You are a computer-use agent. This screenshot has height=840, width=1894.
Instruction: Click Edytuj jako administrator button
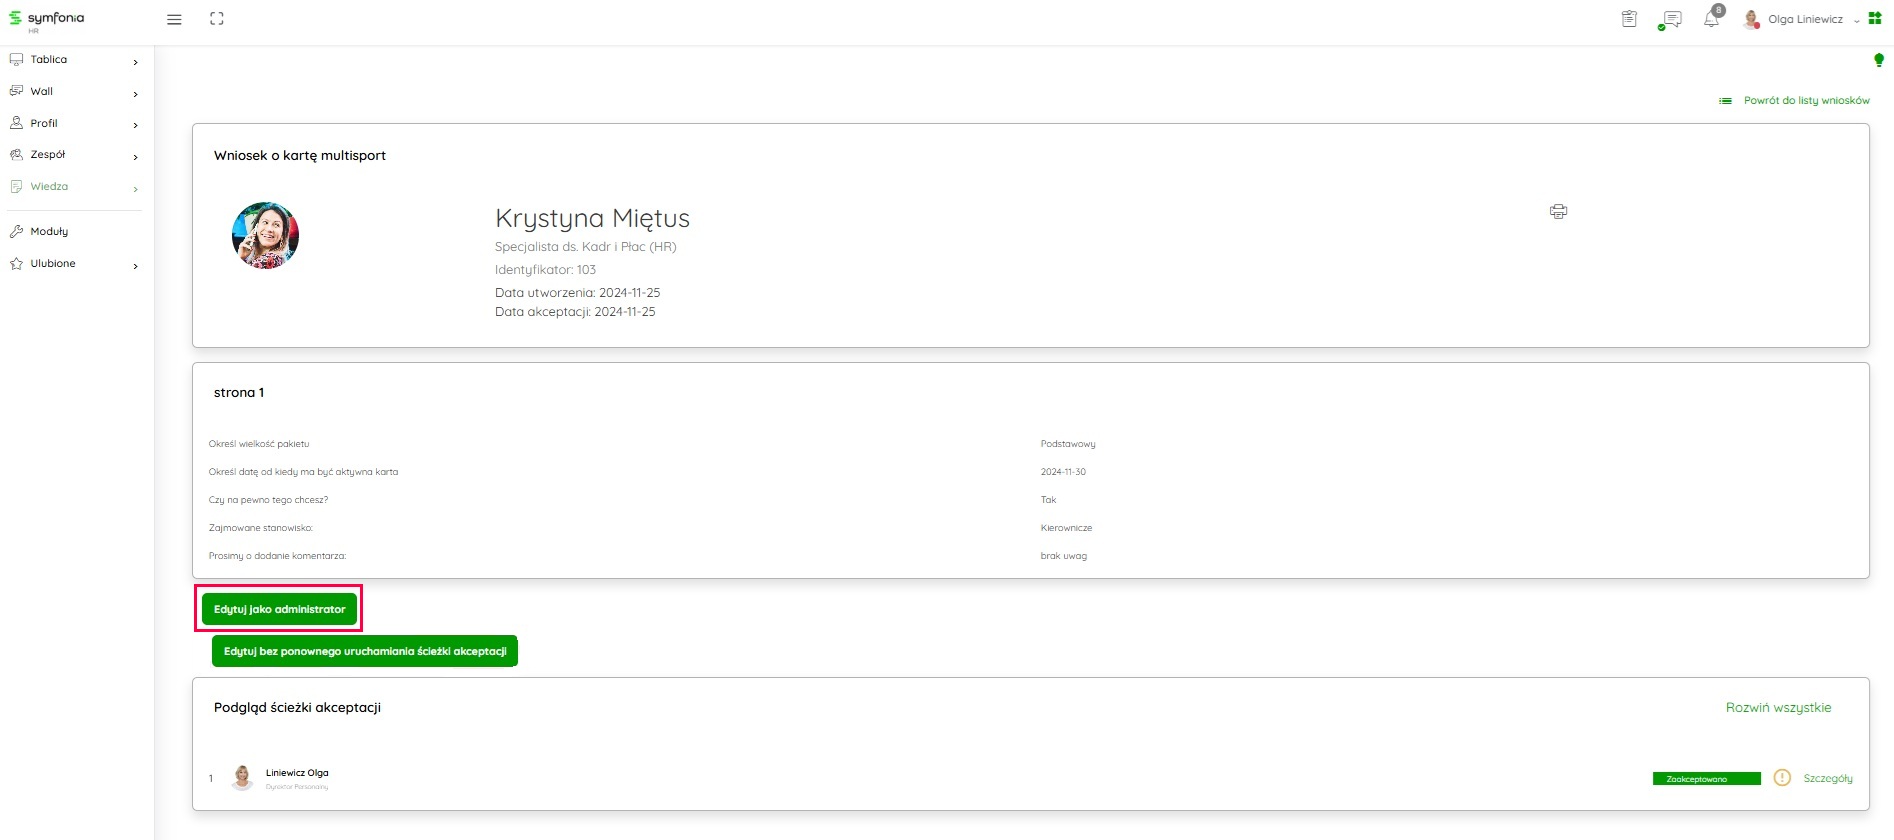pyautogui.click(x=279, y=609)
